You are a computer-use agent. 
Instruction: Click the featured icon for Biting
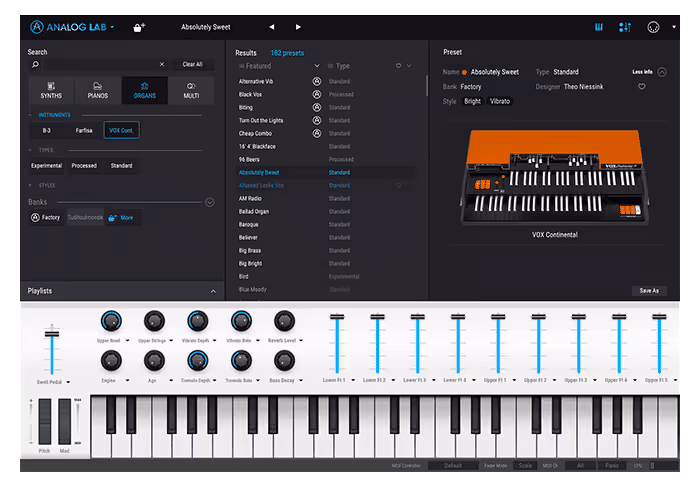pos(317,107)
